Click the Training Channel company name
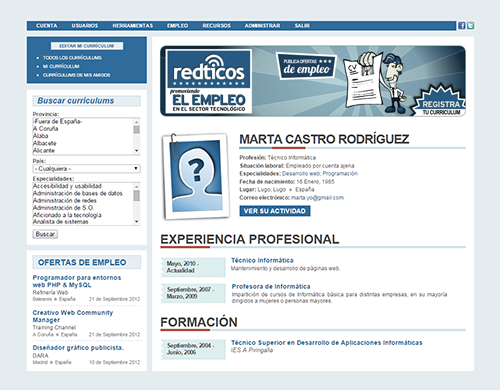The image size is (500, 390). (x=54, y=328)
